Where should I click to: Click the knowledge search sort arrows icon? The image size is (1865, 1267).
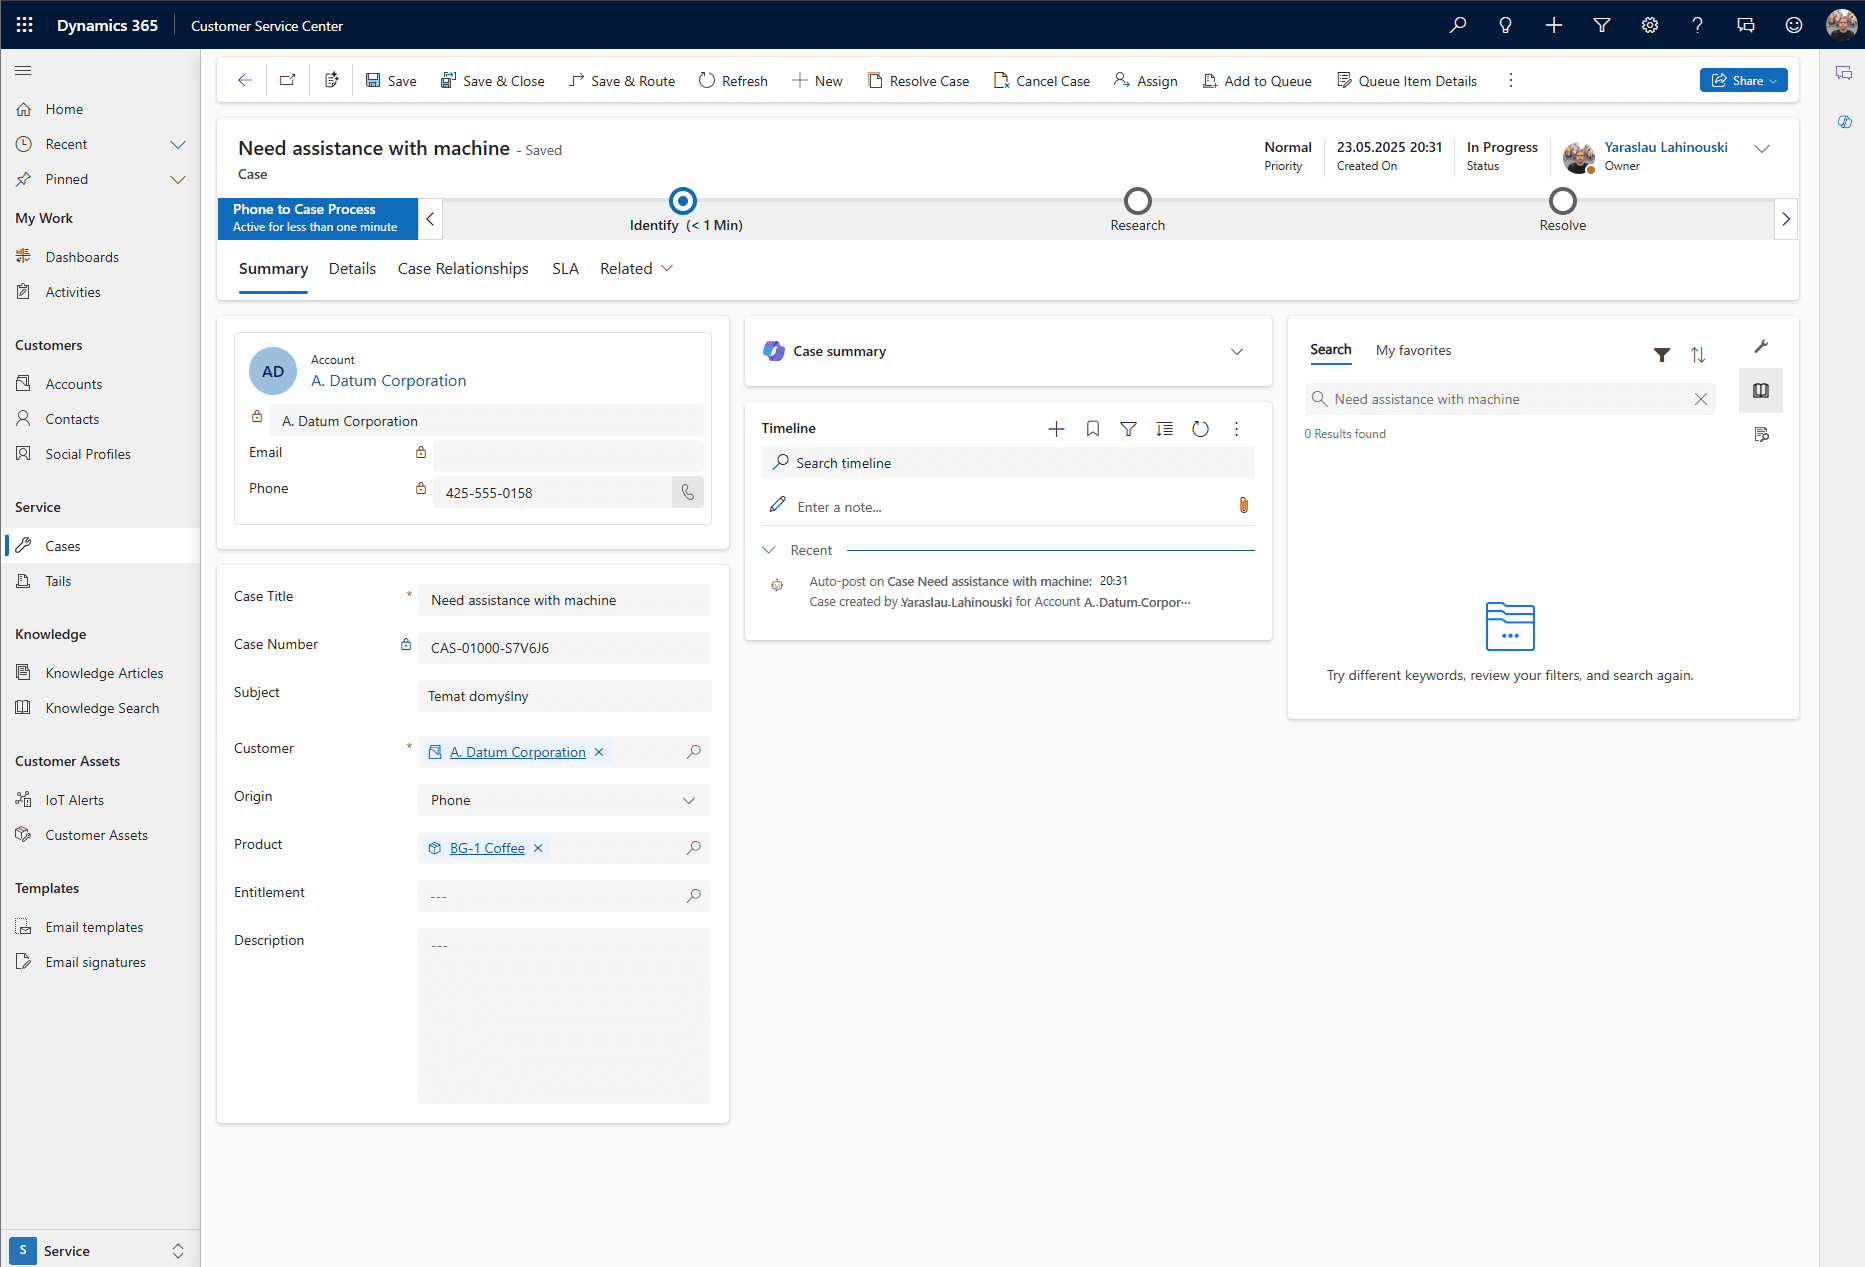tap(1698, 354)
